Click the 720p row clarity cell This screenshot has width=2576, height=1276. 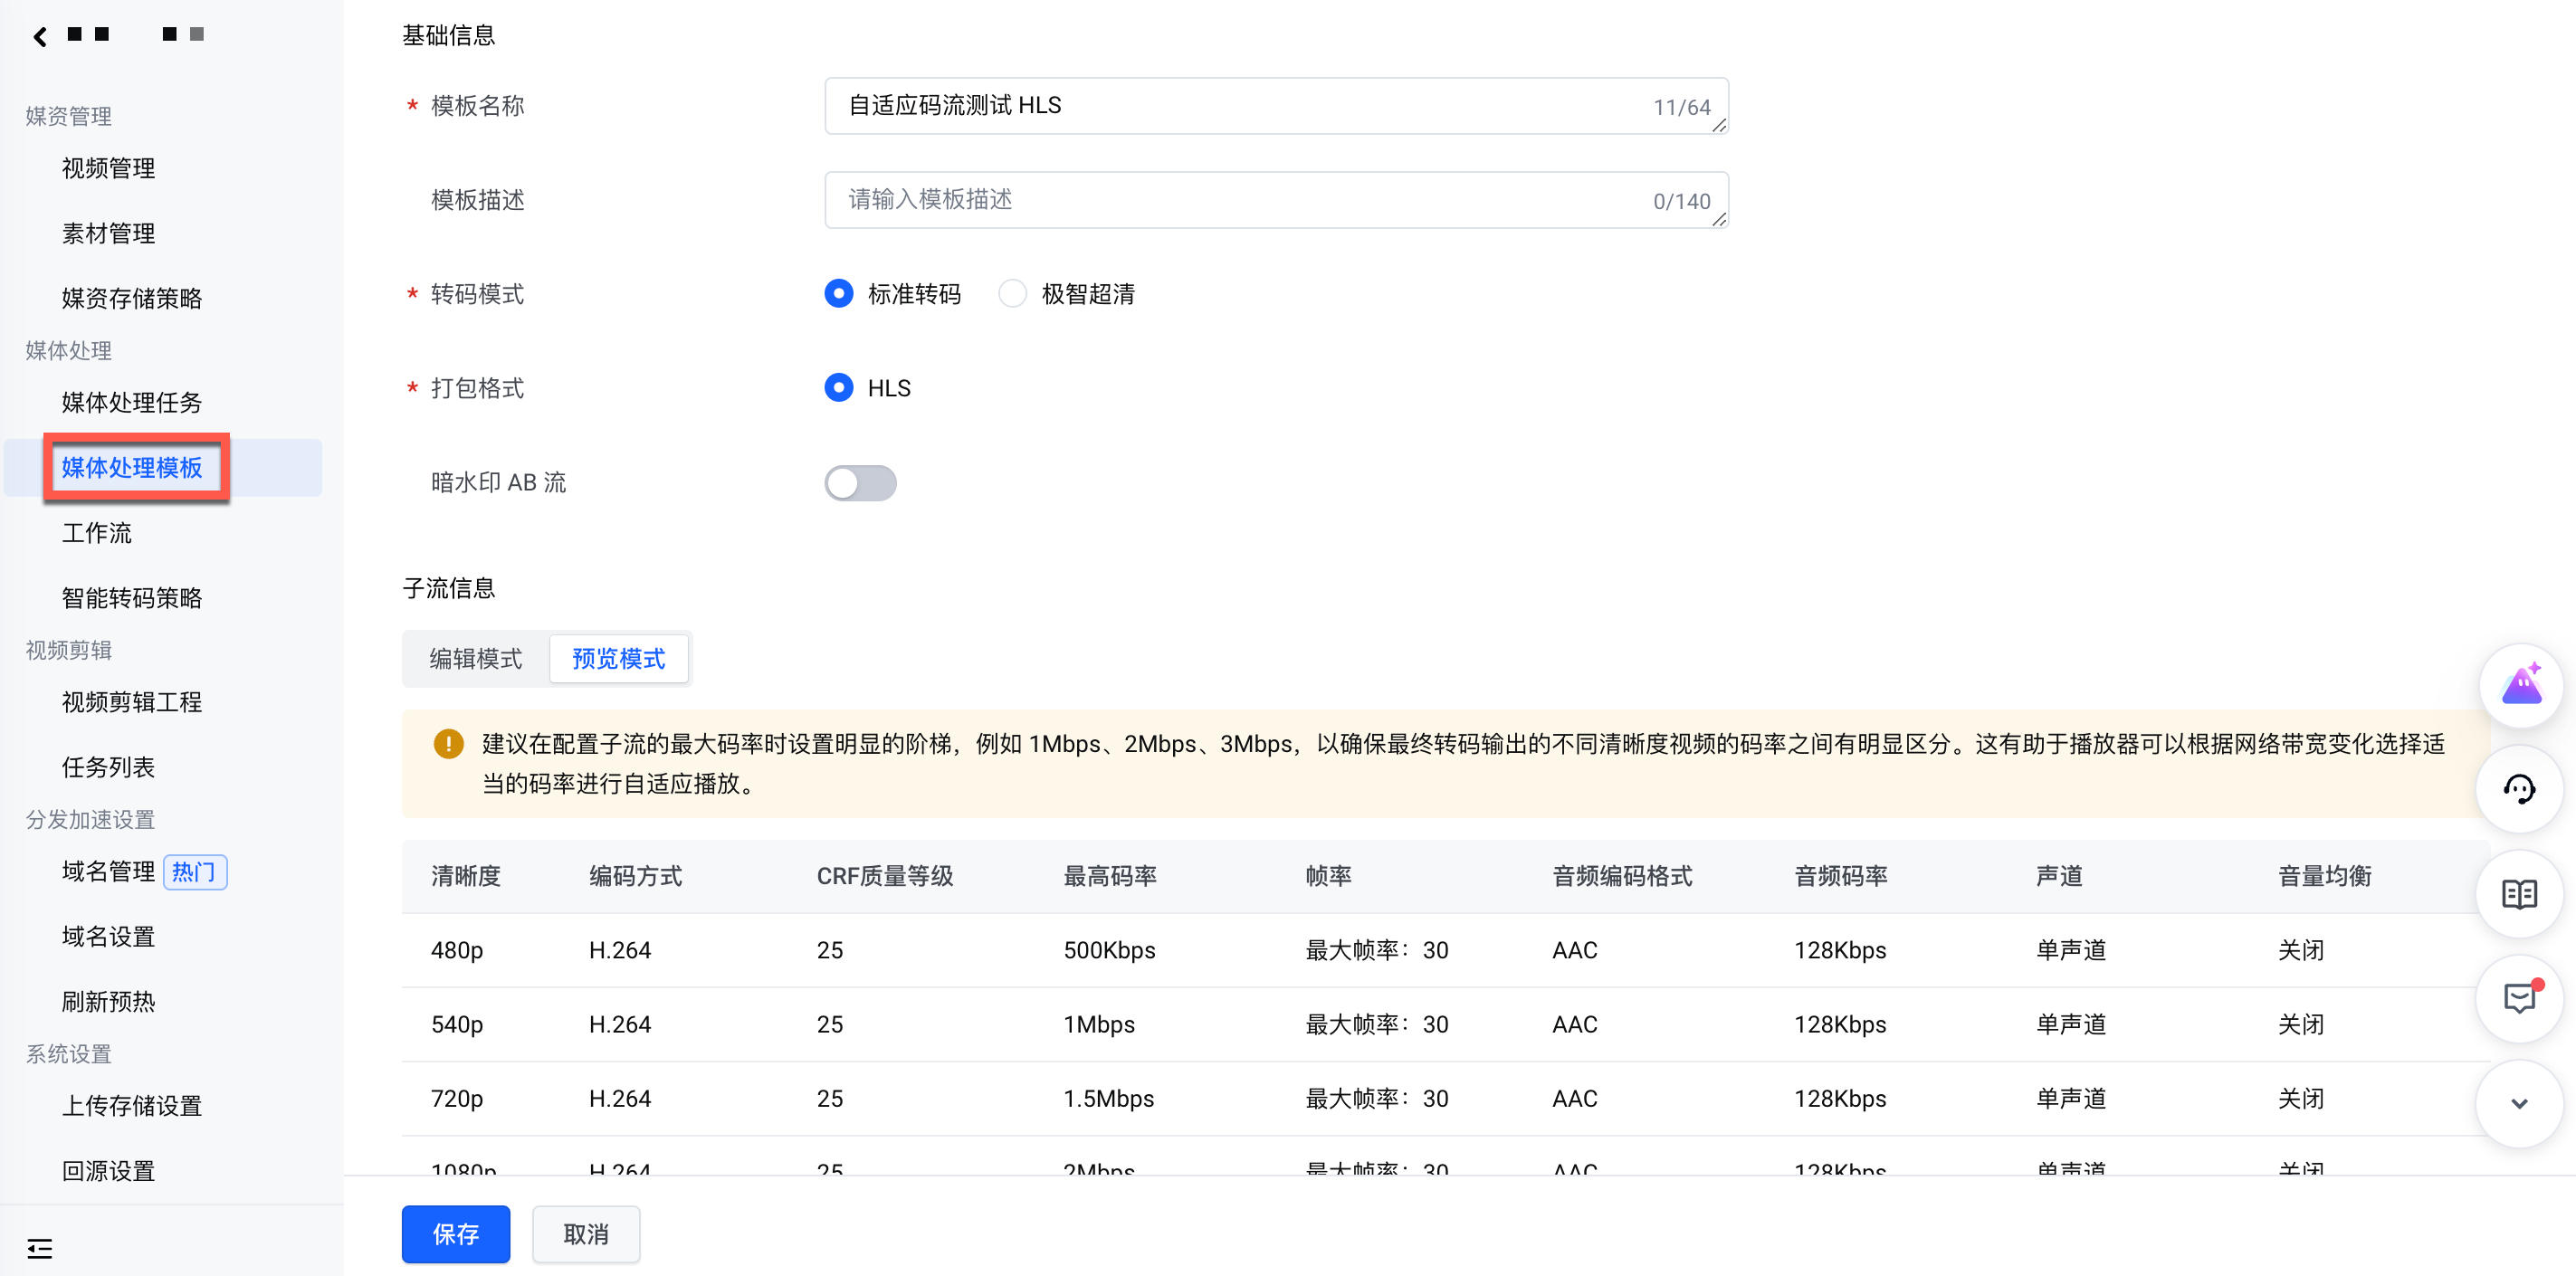[x=457, y=1098]
